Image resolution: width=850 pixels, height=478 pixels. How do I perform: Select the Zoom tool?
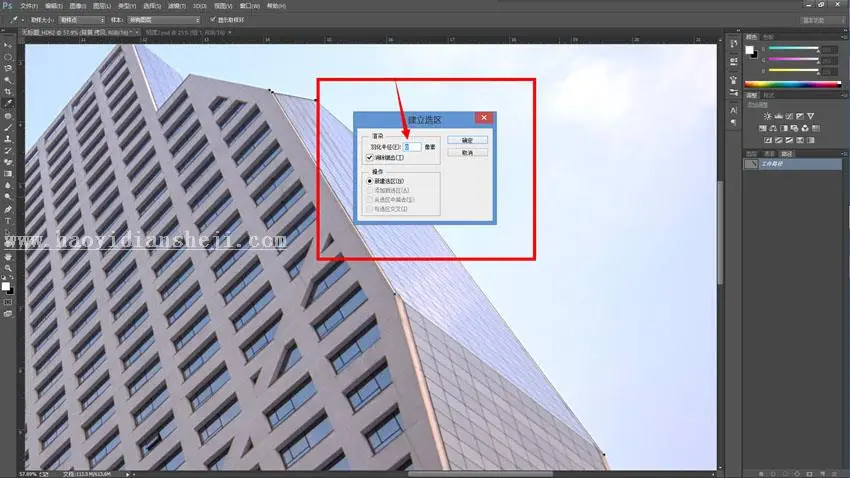pos(8,268)
